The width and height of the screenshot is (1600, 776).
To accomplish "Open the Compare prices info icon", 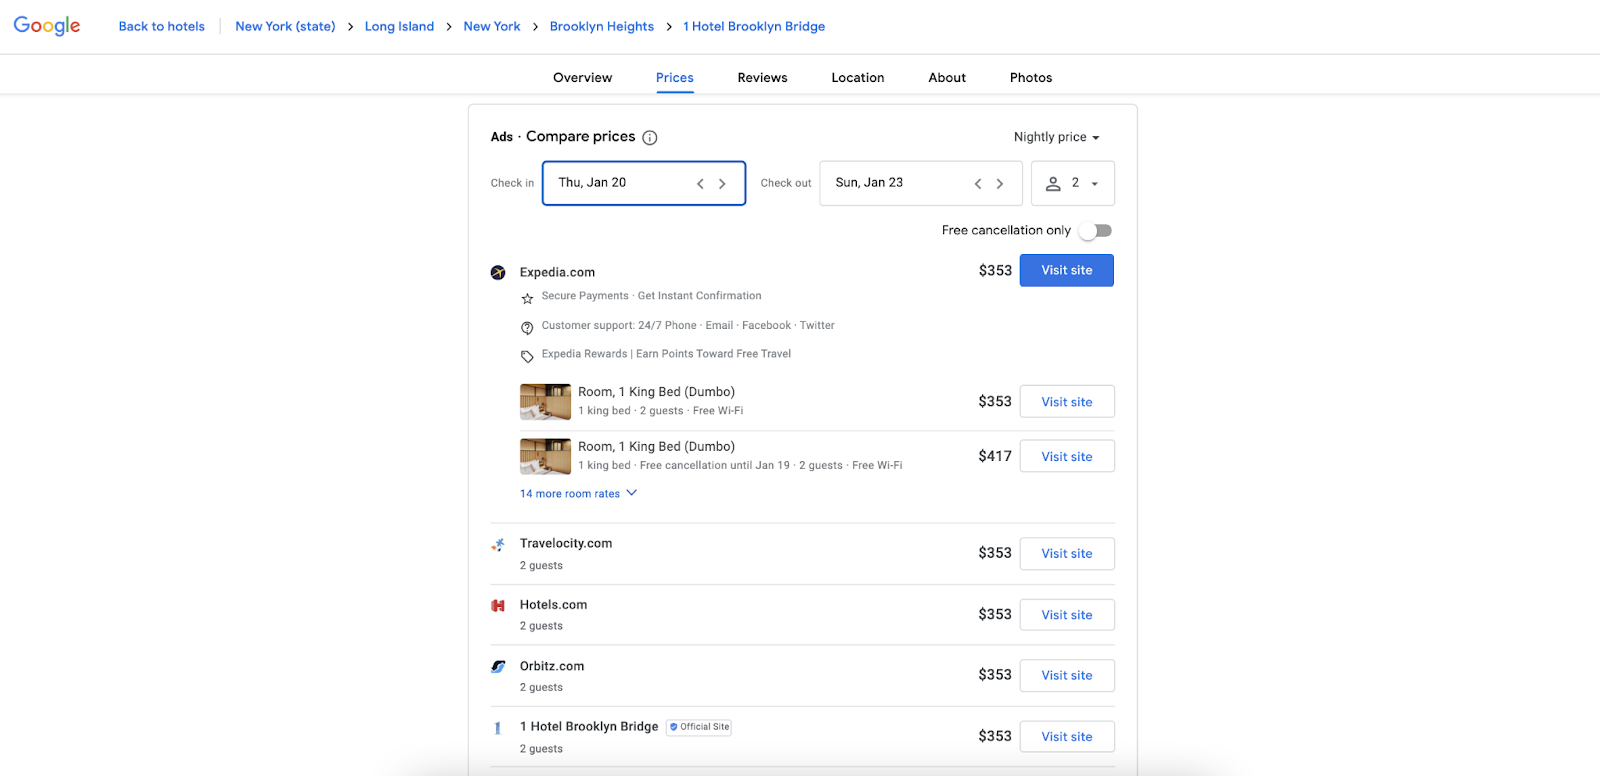I will [x=650, y=138].
